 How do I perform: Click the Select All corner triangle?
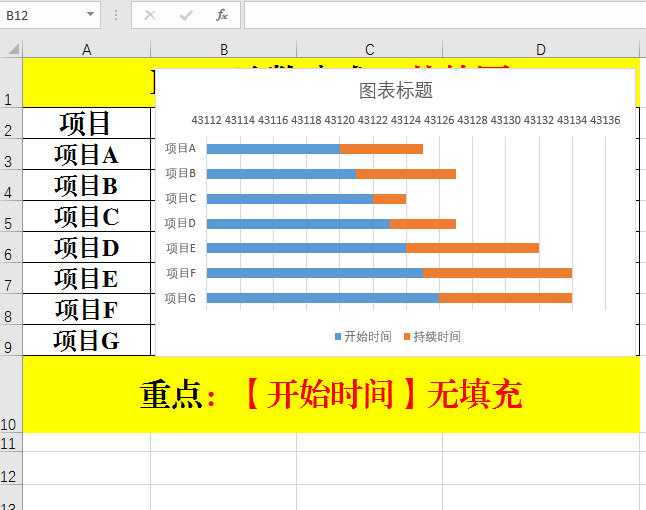[x=11, y=49]
